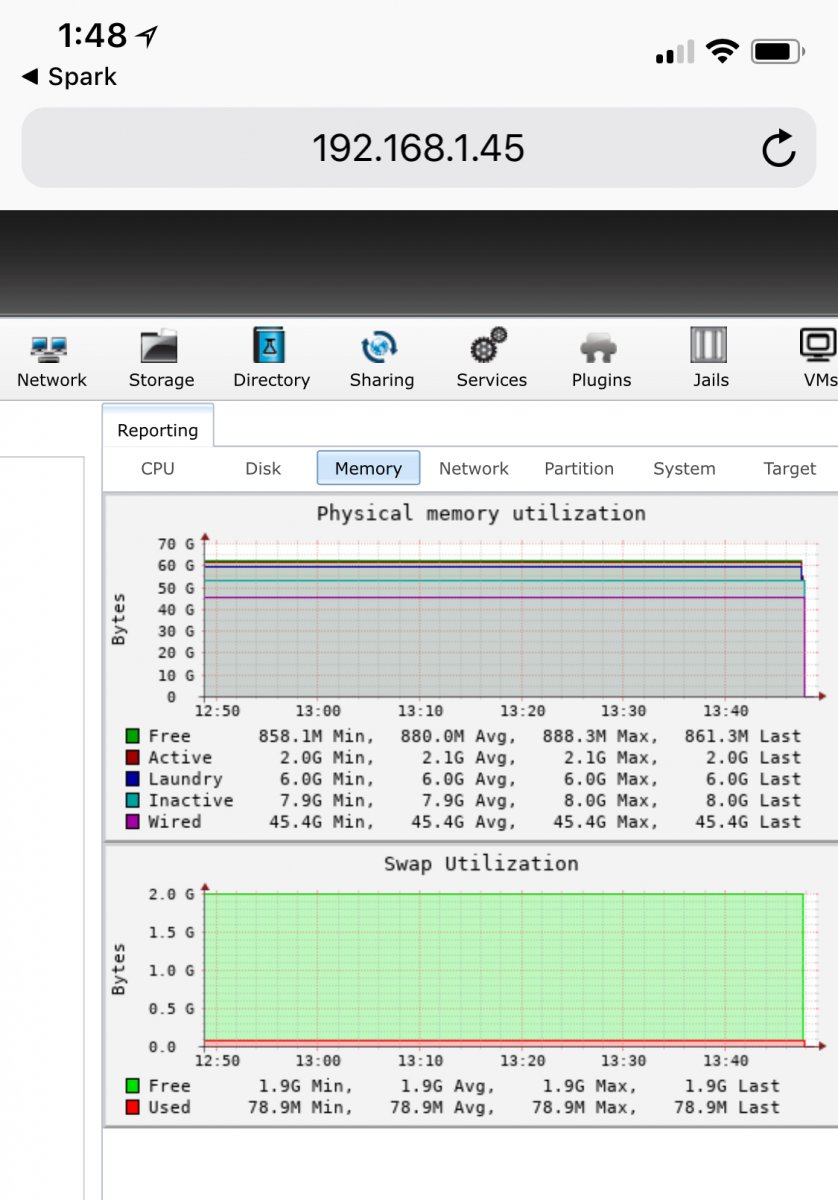This screenshot has height=1200, width=838.
Task: Open the Sharing section icon
Action: click(x=381, y=347)
